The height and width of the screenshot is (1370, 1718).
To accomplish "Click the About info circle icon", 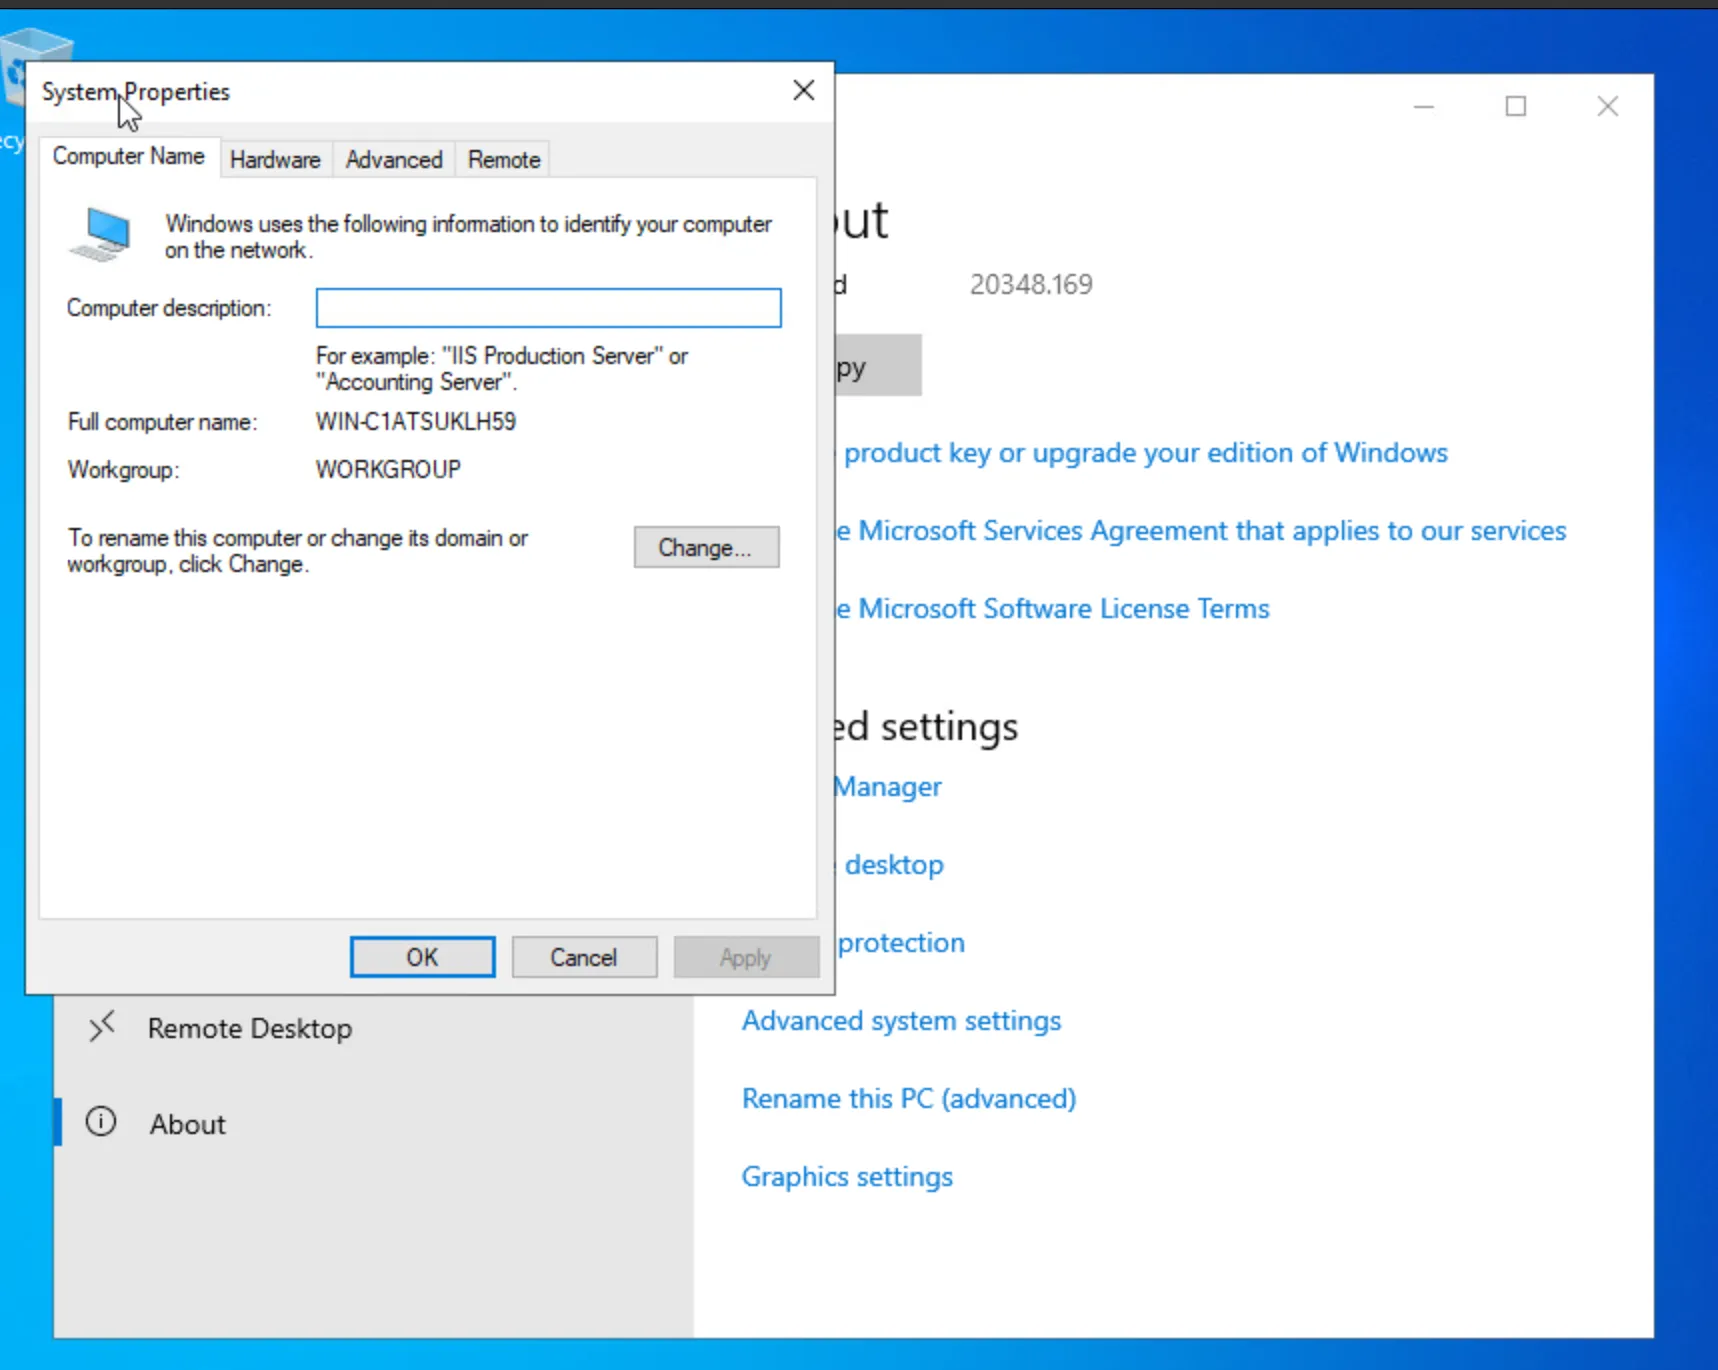I will tap(101, 1122).
